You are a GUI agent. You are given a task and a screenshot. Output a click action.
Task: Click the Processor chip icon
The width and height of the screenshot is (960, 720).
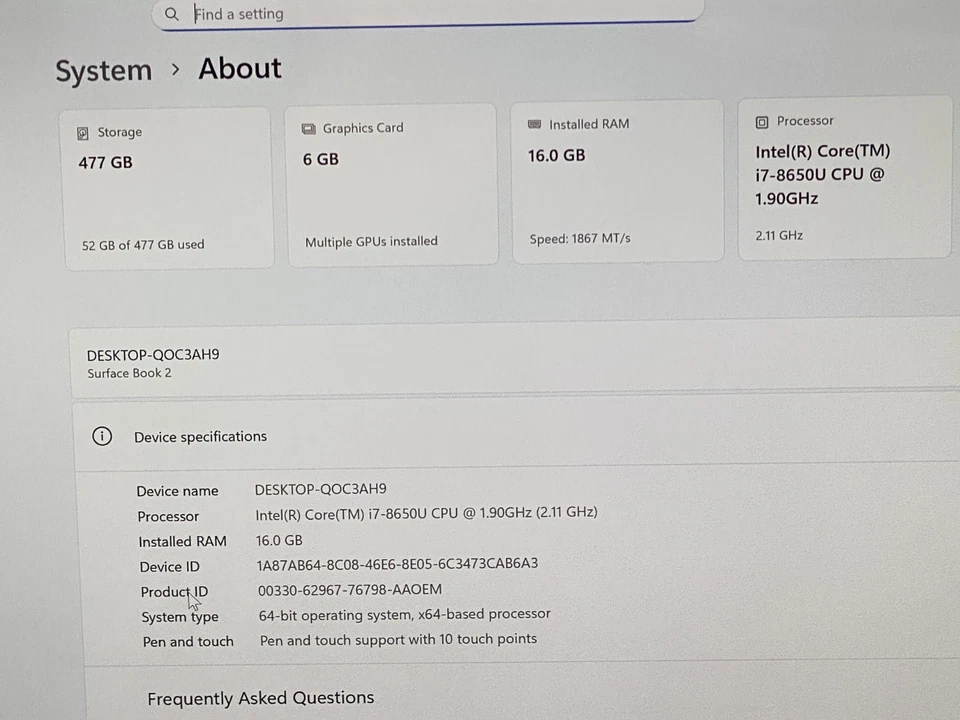tap(761, 121)
